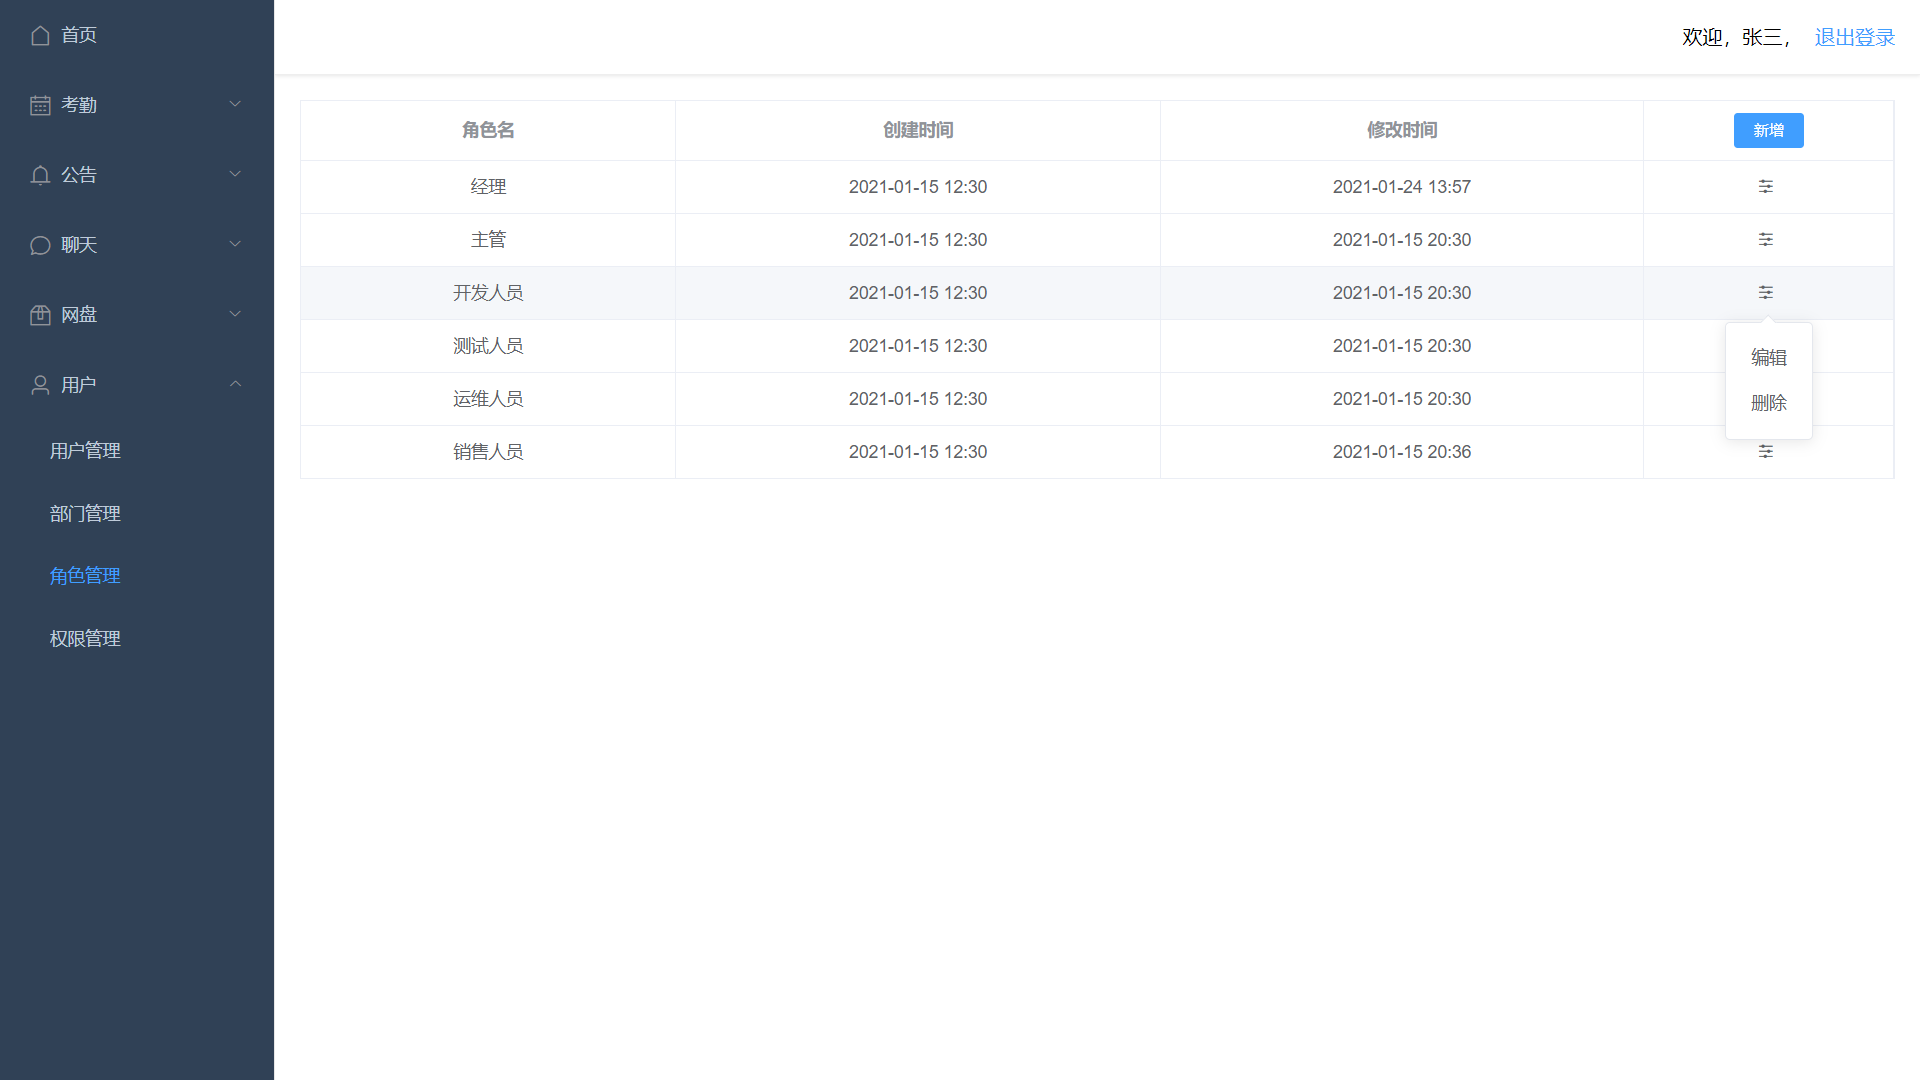Expand the 考勤 menu chevron
This screenshot has width=1920, height=1080.
click(235, 104)
